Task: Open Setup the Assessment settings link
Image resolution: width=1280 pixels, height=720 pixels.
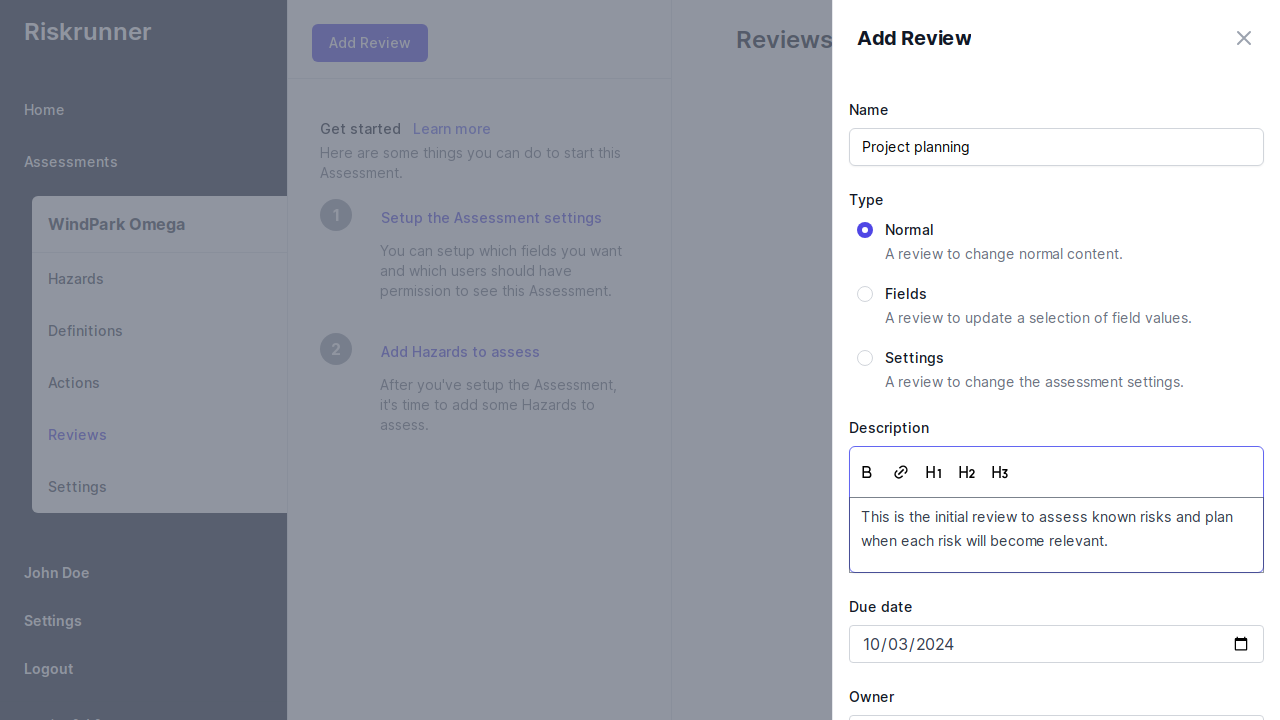Action: tap(491, 218)
